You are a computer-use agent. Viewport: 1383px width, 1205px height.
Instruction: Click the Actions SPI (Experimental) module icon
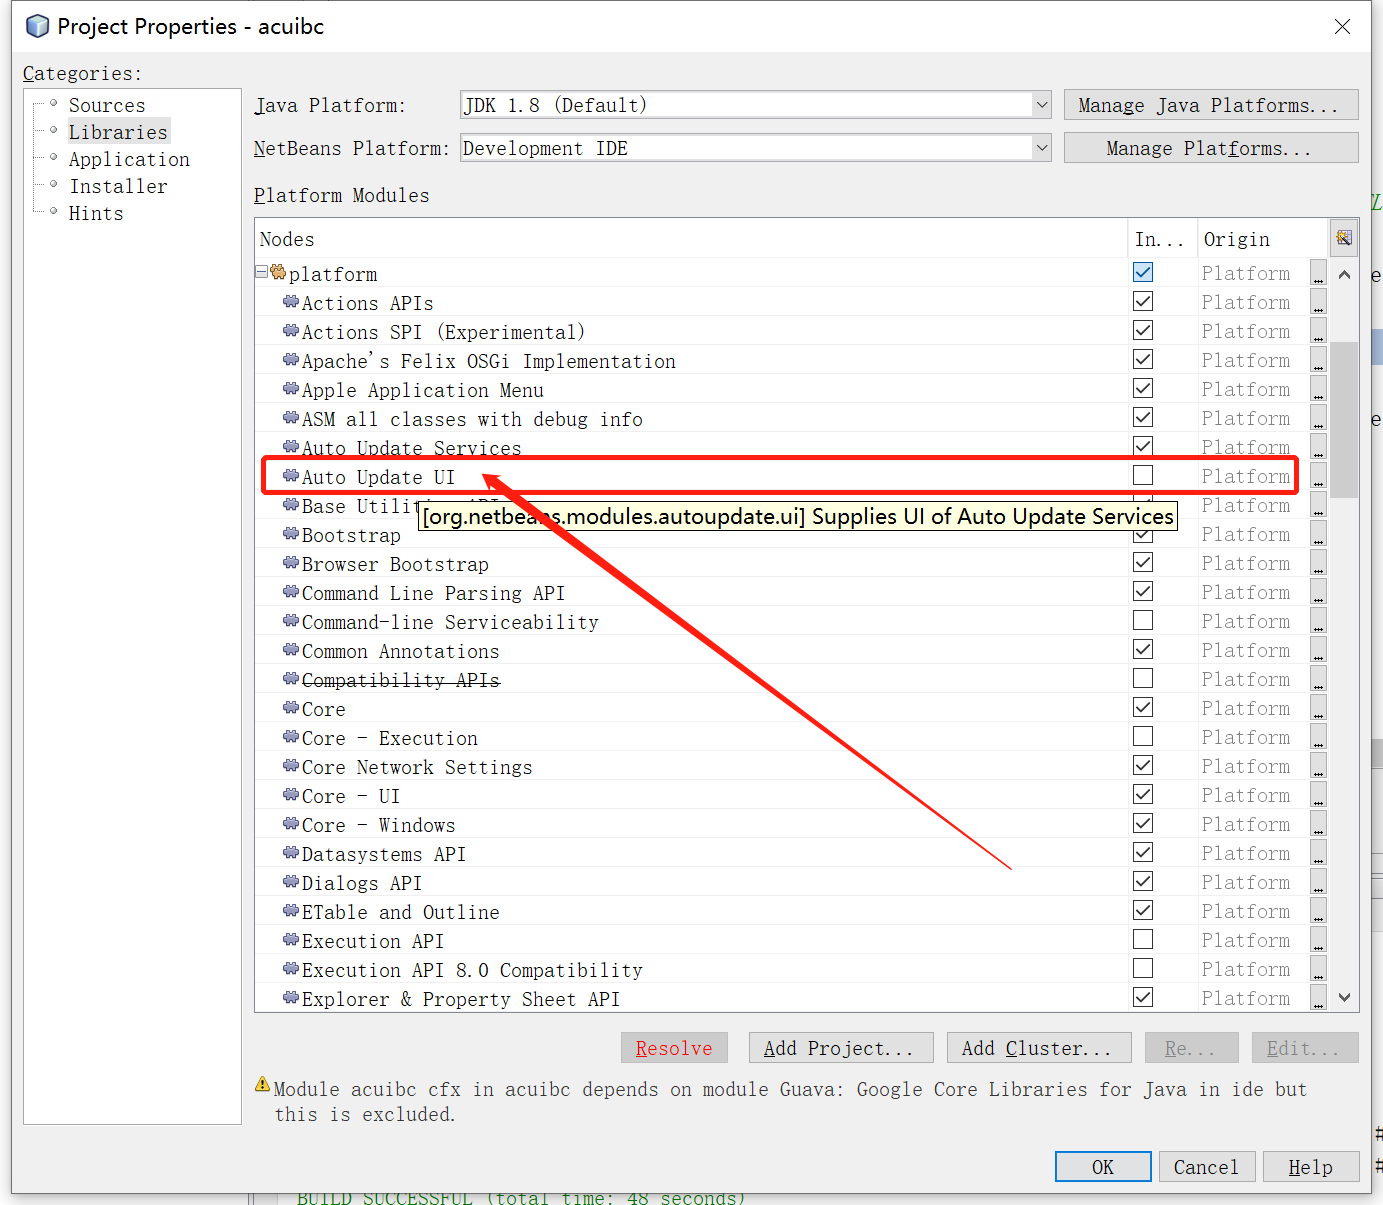tap(291, 331)
